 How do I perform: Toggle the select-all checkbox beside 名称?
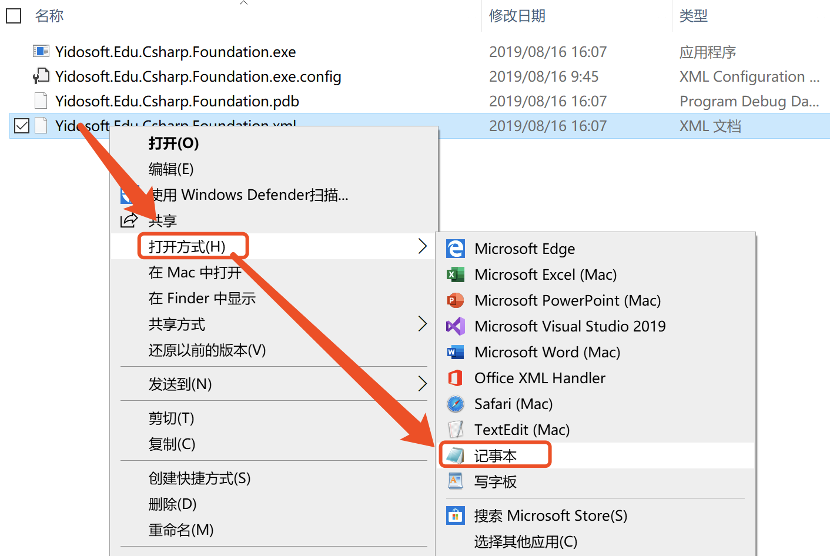[13, 15]
